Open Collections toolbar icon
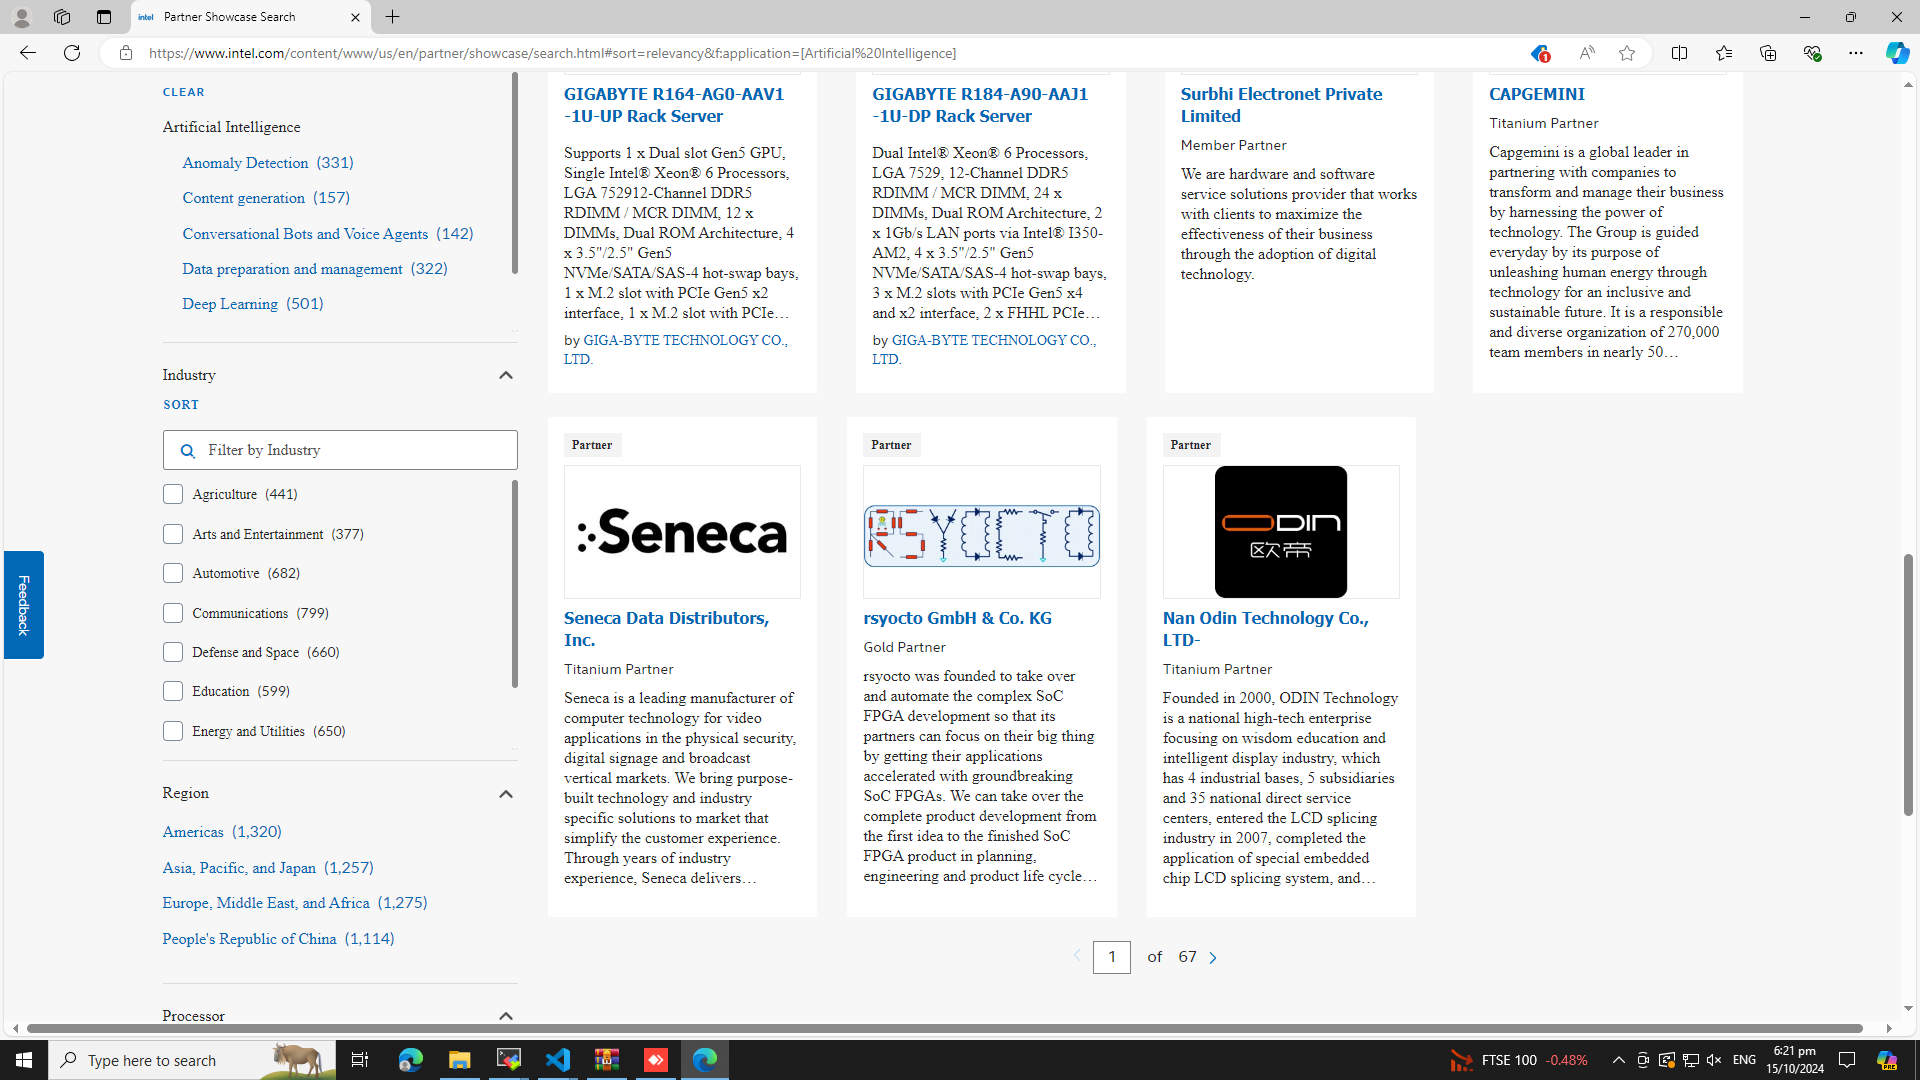The image size is (1920, 1080). tap(1767, 53)
